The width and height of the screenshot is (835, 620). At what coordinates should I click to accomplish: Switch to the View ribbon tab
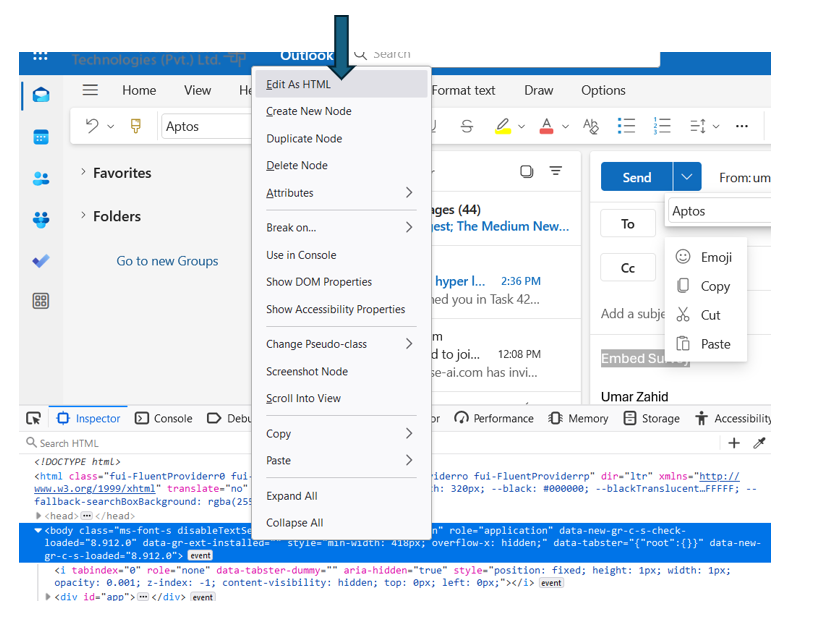pos(198,91)
